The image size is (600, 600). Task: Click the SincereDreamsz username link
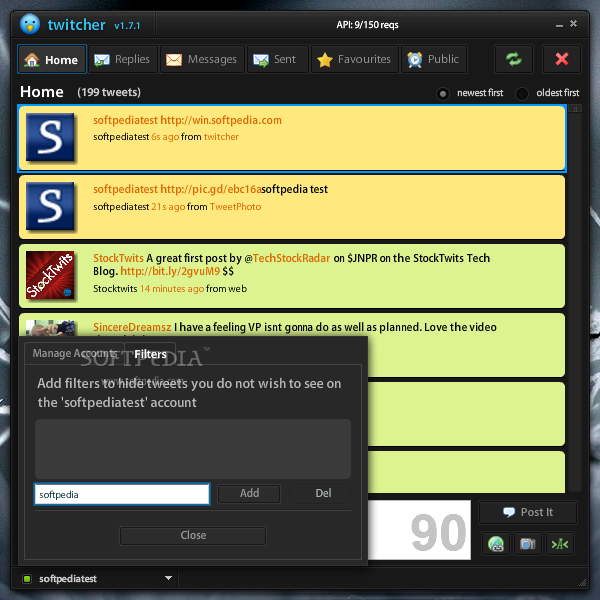click(x=132, y=327)
